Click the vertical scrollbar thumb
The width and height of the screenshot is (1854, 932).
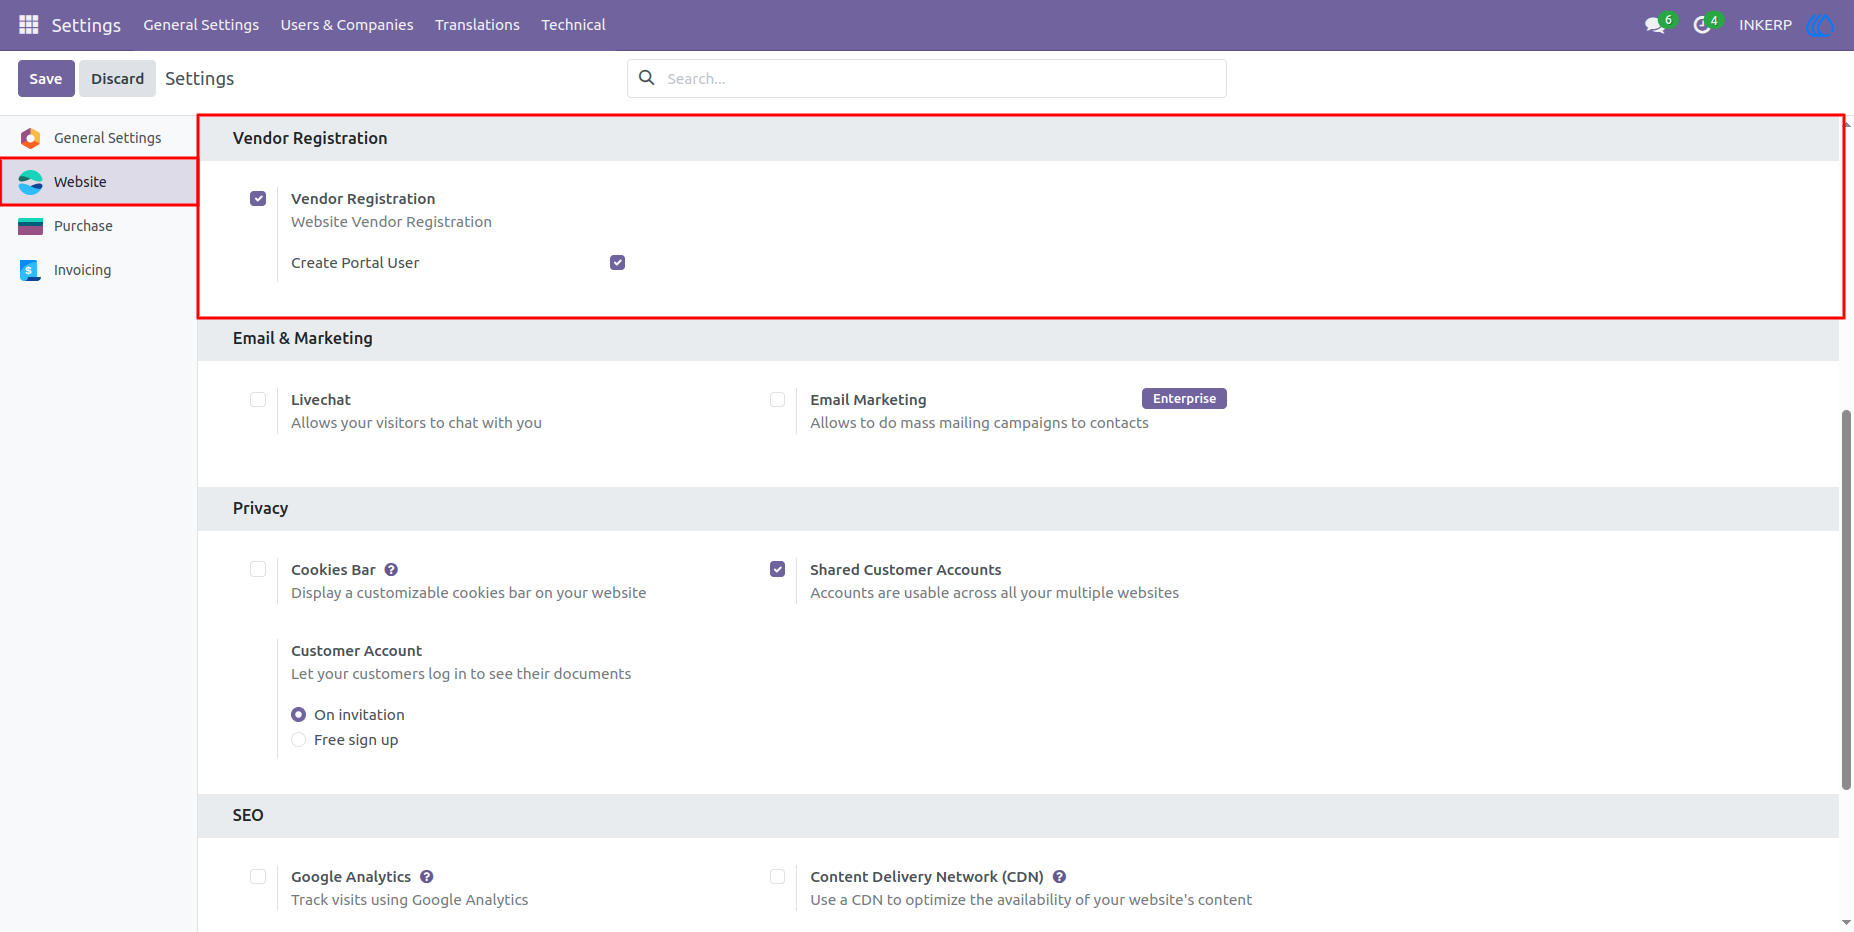click(1846, 600)
